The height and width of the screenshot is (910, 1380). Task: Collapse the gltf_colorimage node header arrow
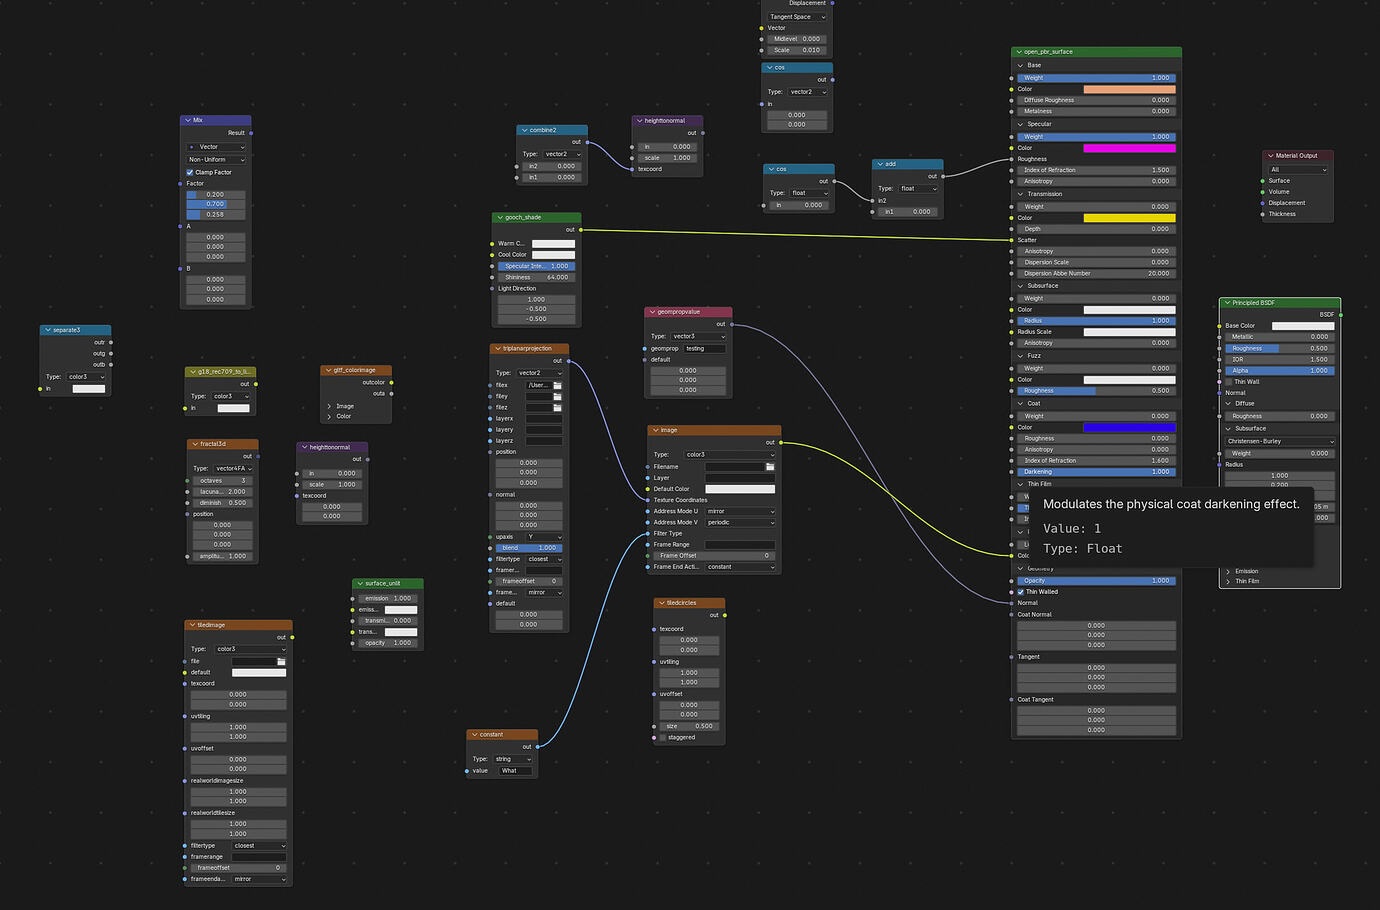click(x=328, y=370)
